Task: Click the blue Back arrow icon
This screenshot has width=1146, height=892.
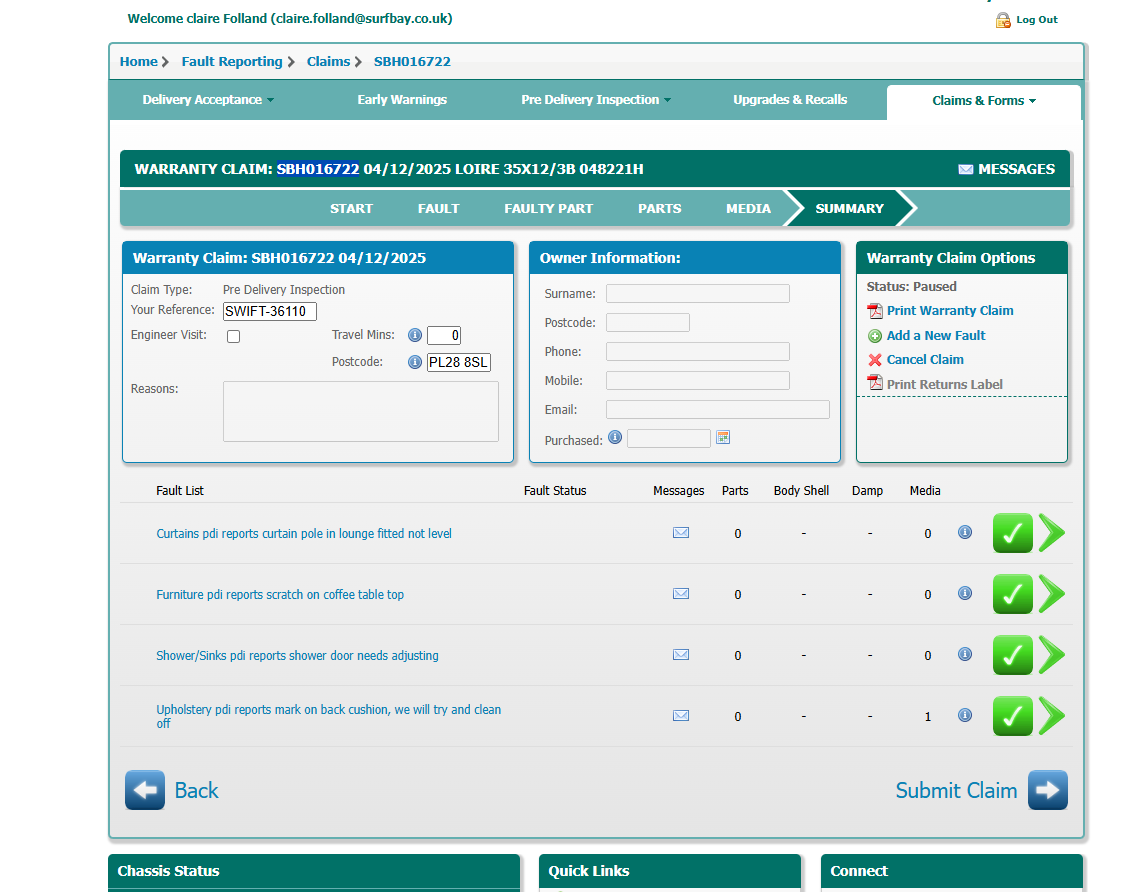Action: click(x=145, y=790)
